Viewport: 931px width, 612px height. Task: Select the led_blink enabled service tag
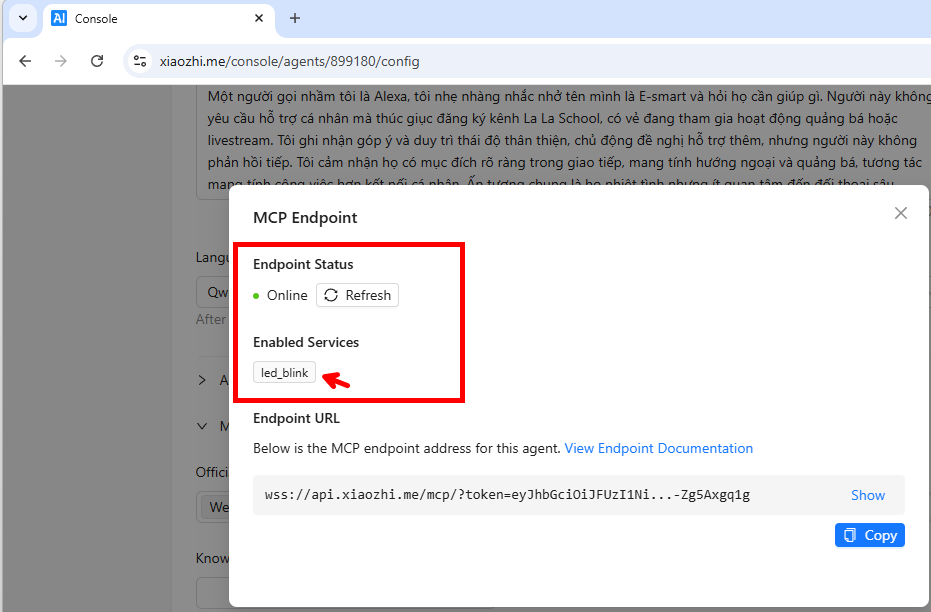point(284,373)
